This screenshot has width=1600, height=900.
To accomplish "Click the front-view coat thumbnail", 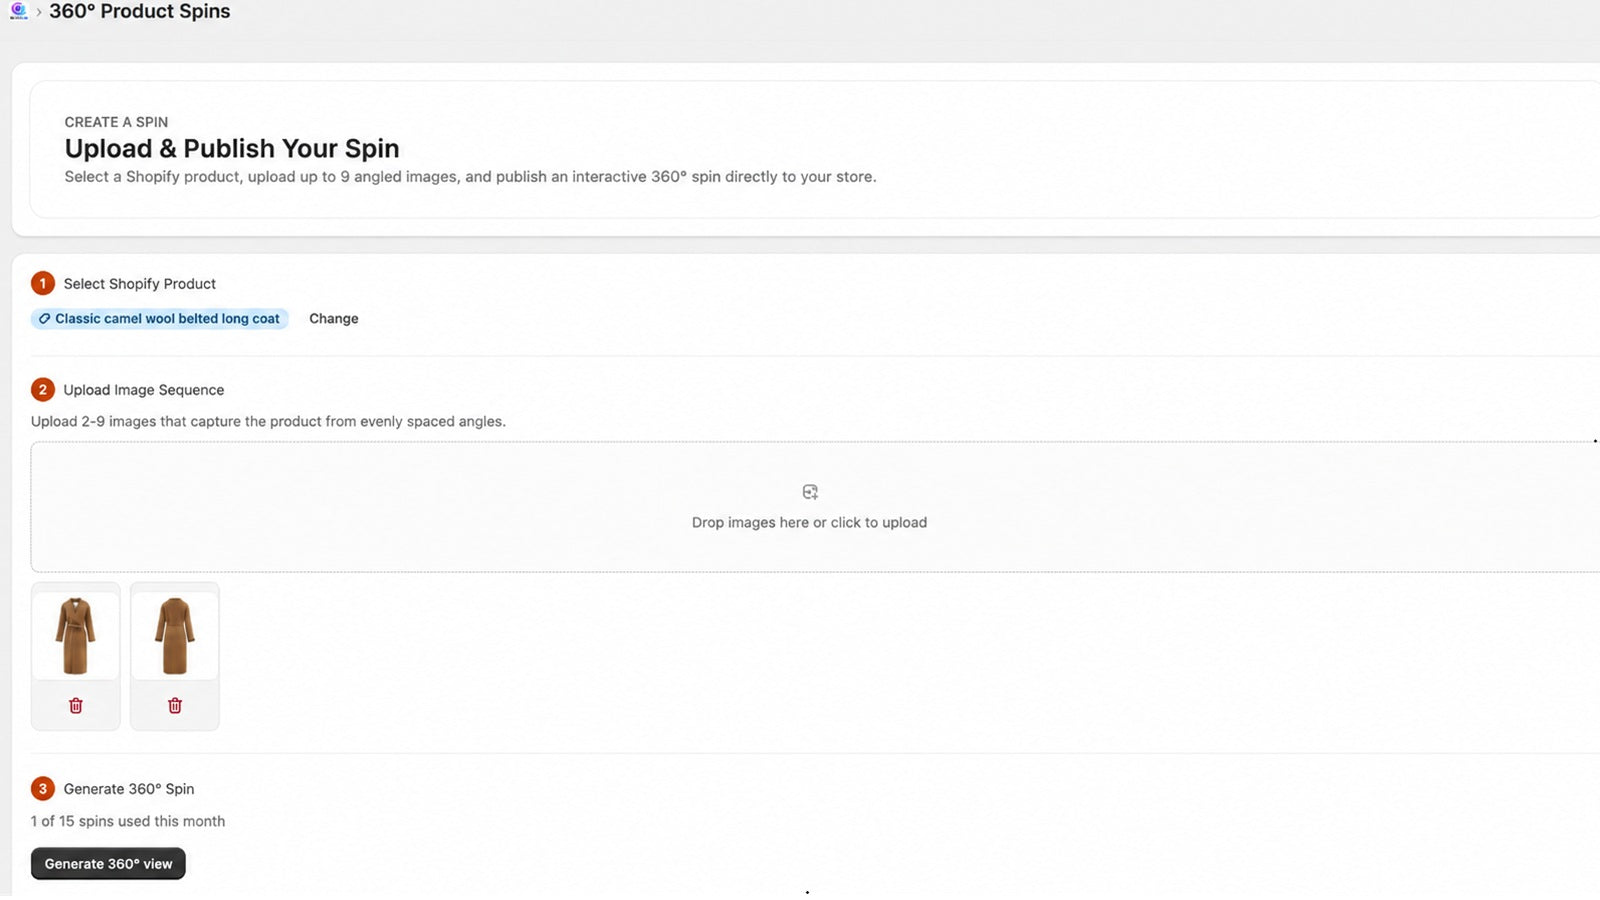I will (x=76, y=636).
